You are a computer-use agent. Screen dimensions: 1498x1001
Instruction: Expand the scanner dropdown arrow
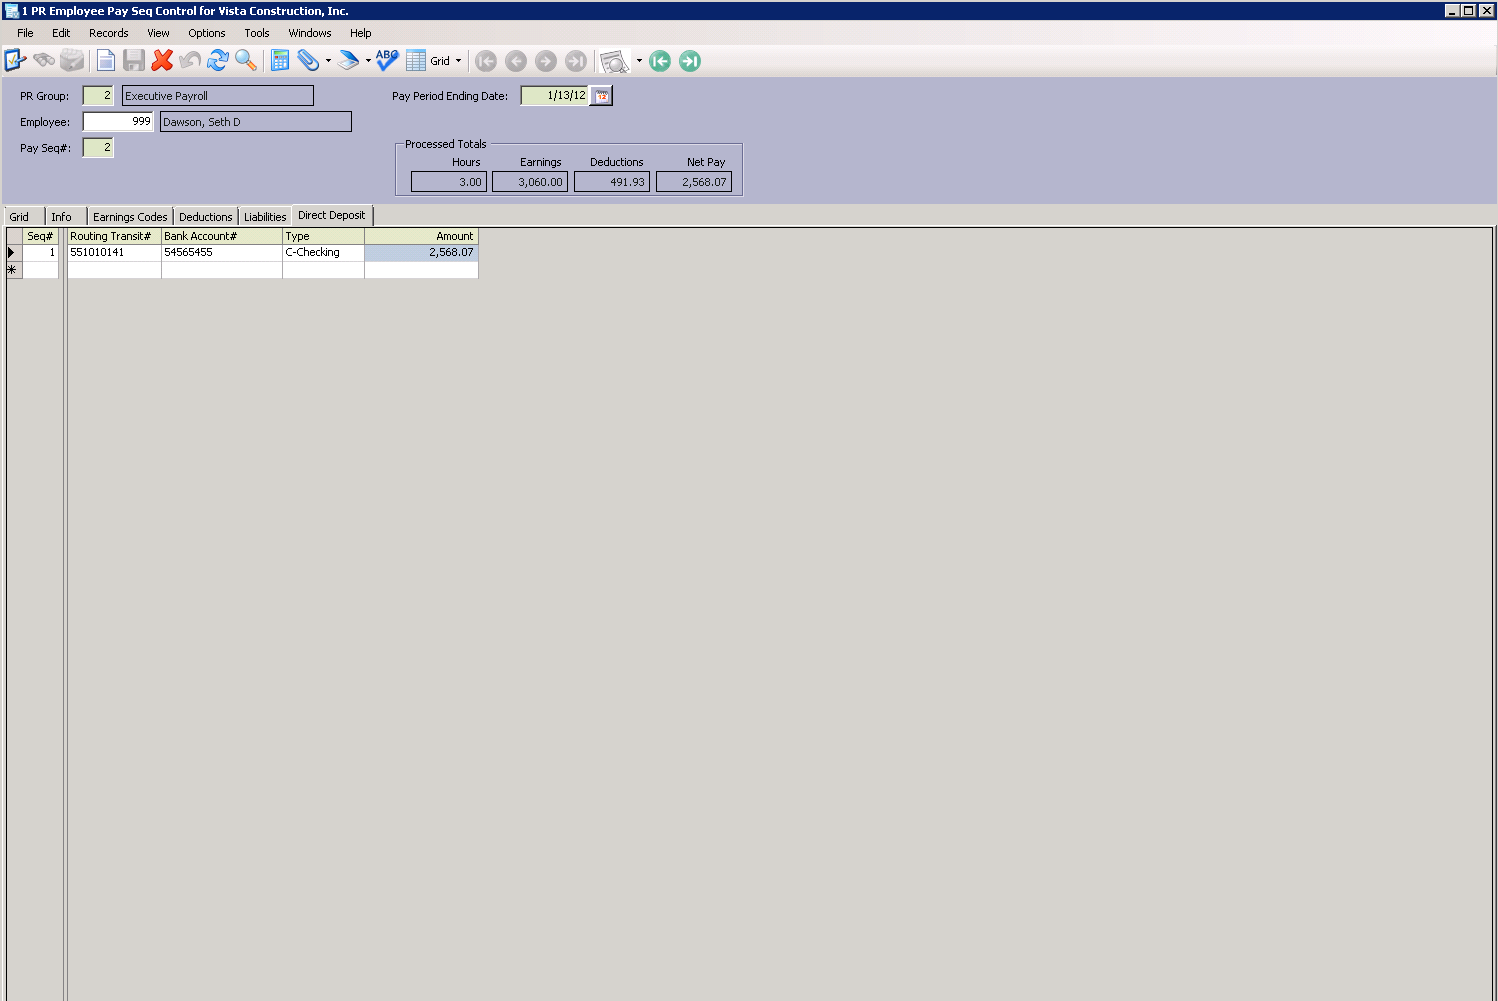[x=368, y=61]
